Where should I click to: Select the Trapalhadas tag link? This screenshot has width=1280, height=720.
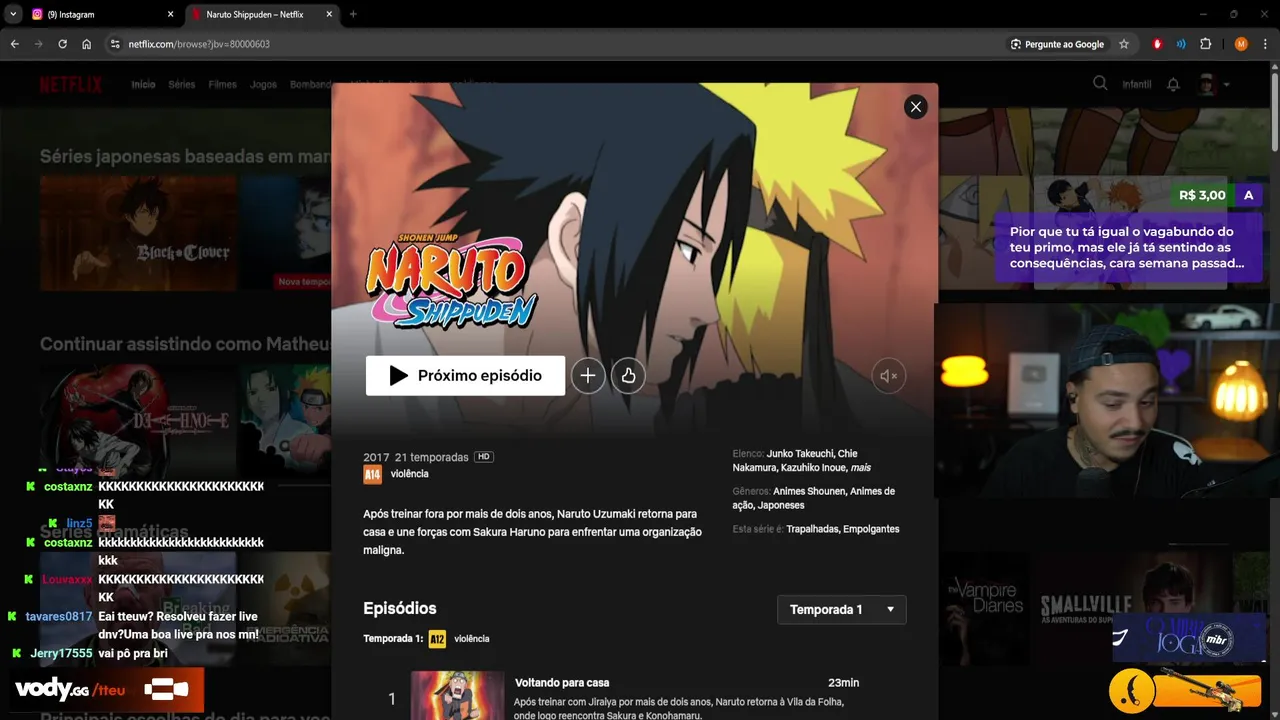point(812,529)
